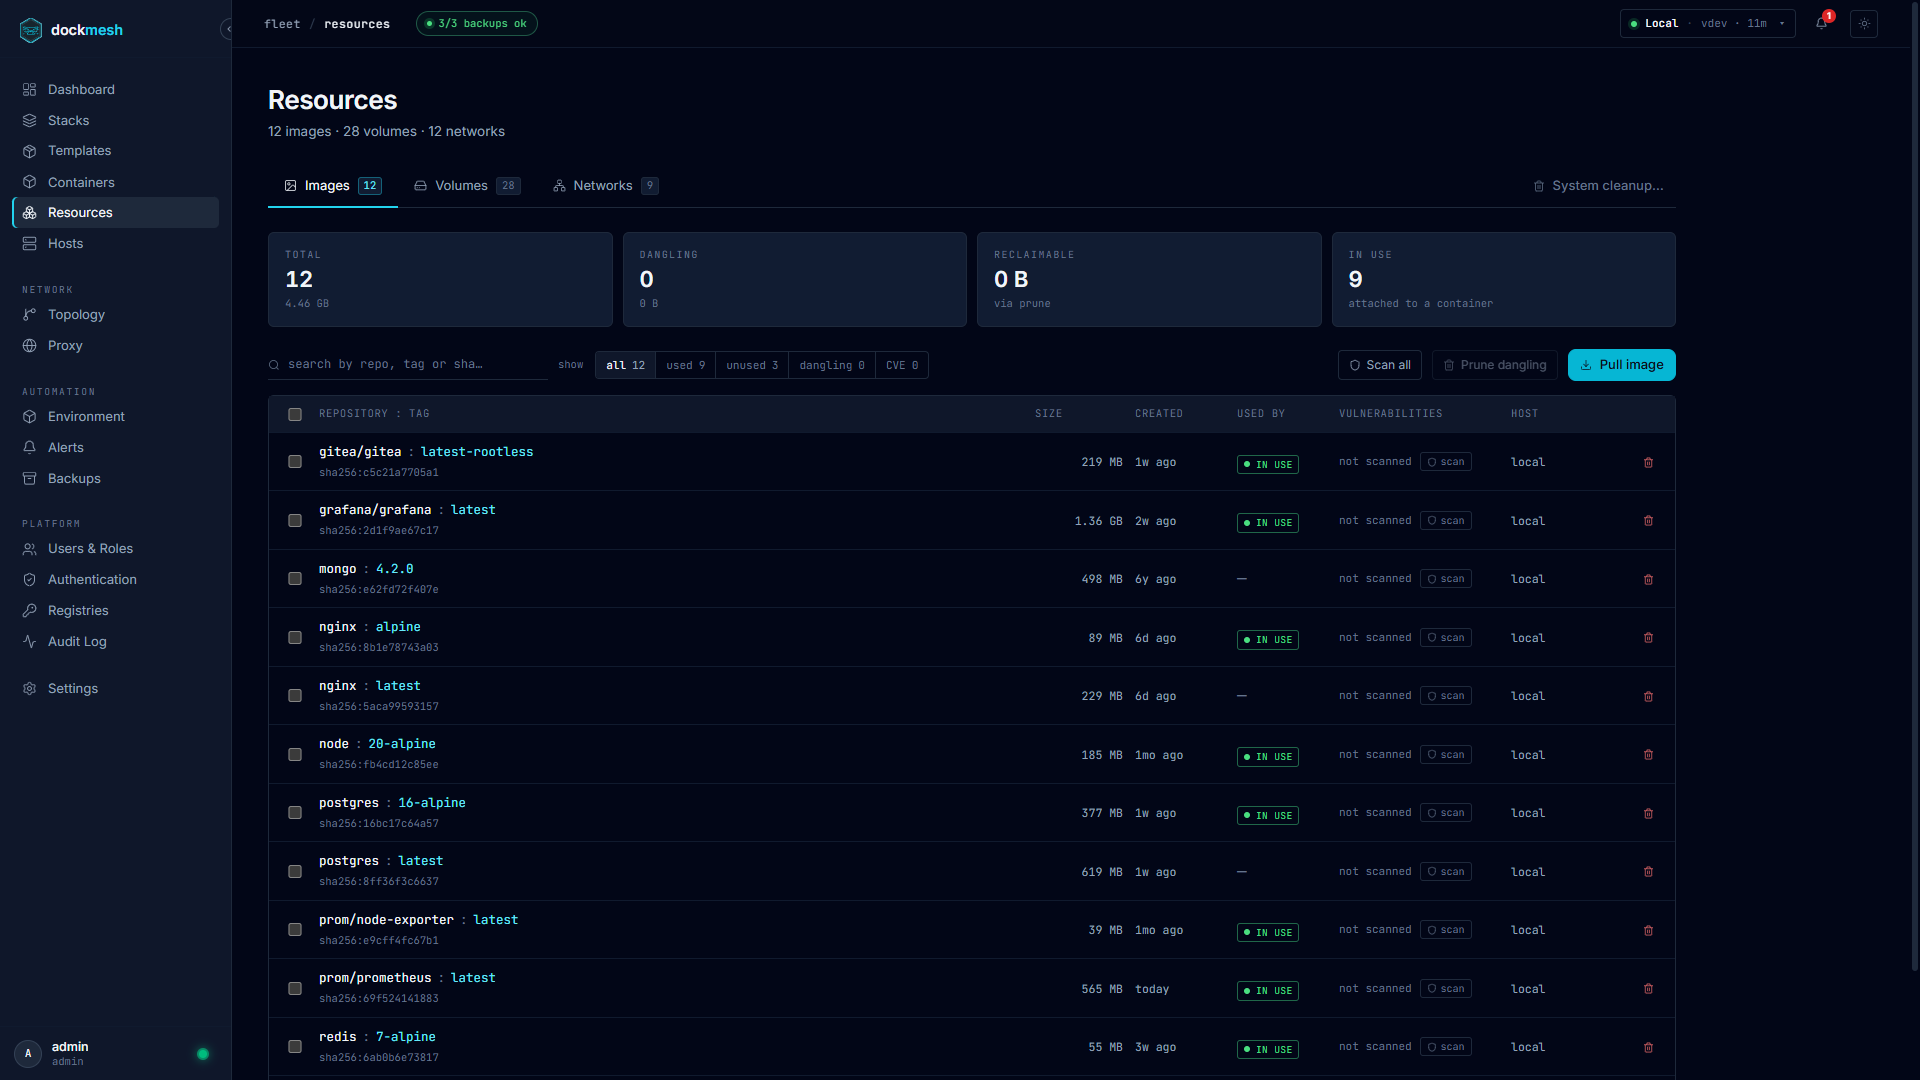Viewport: 1920px width, 1080px height.
Task: Open the Audit Log
Action: 115,641
